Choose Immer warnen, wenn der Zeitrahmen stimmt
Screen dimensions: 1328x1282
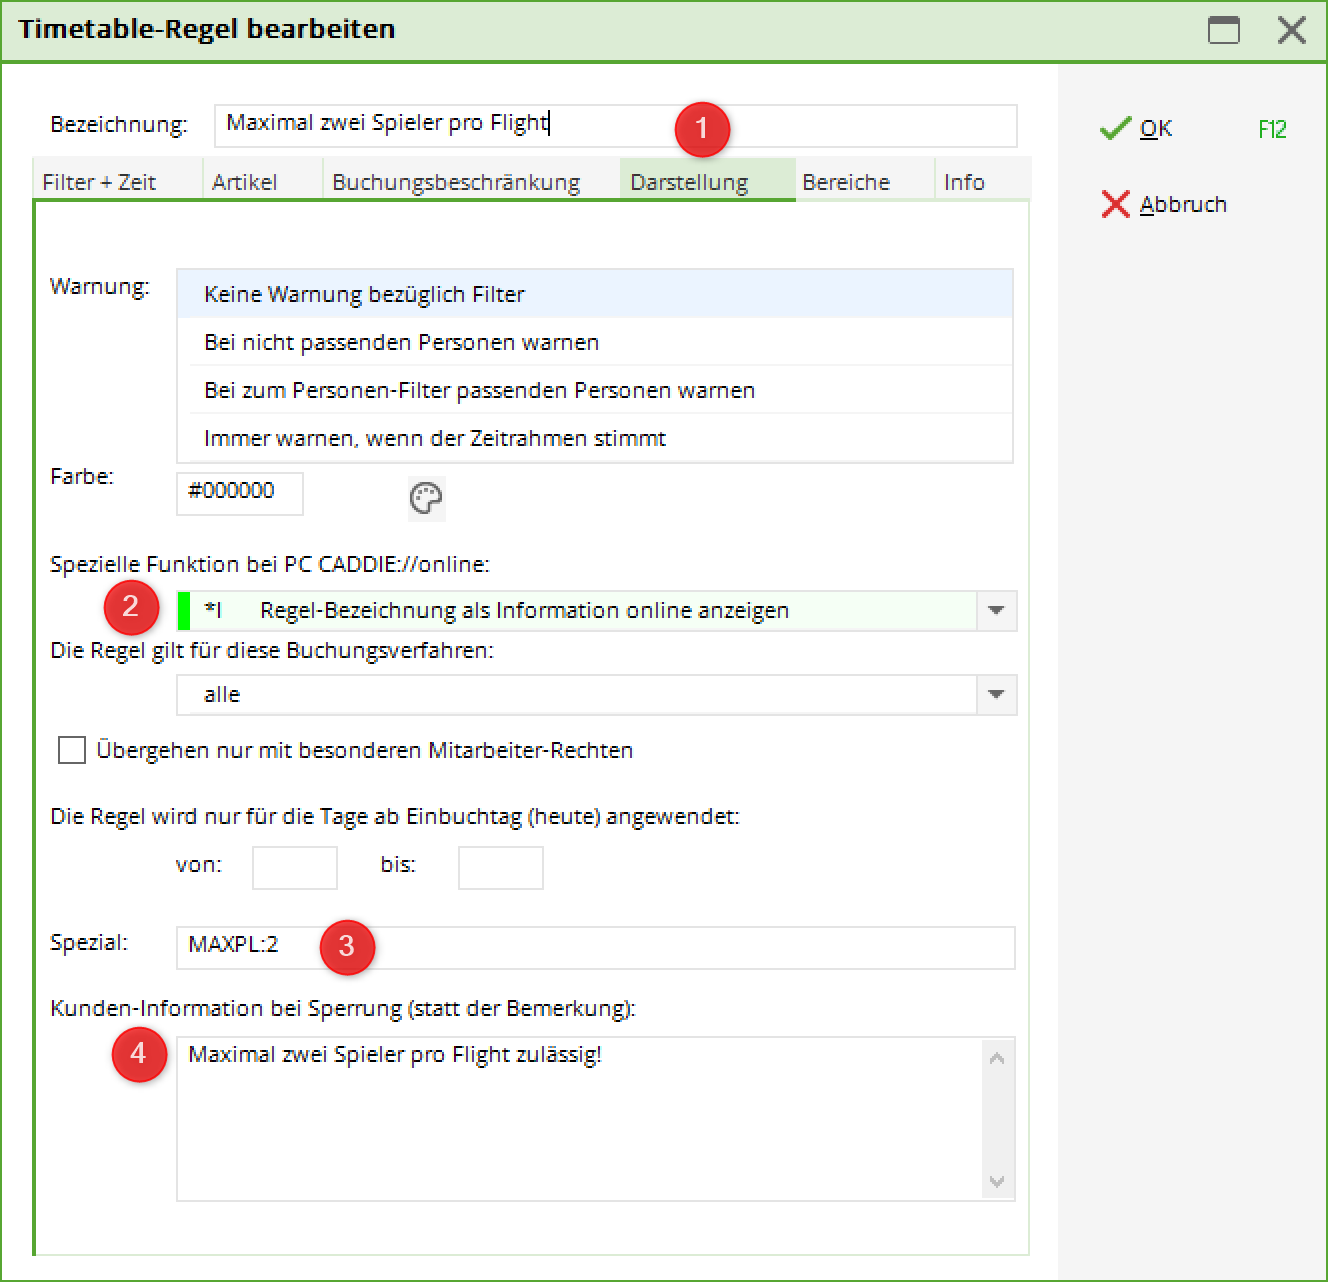435,438
